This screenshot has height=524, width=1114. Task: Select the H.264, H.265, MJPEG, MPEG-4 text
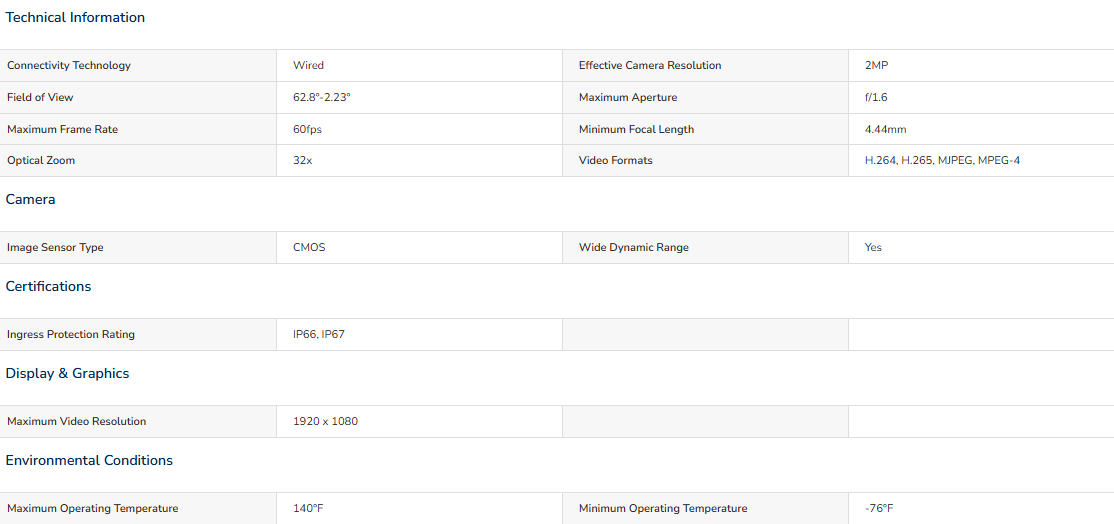click(x=942, y=160)
